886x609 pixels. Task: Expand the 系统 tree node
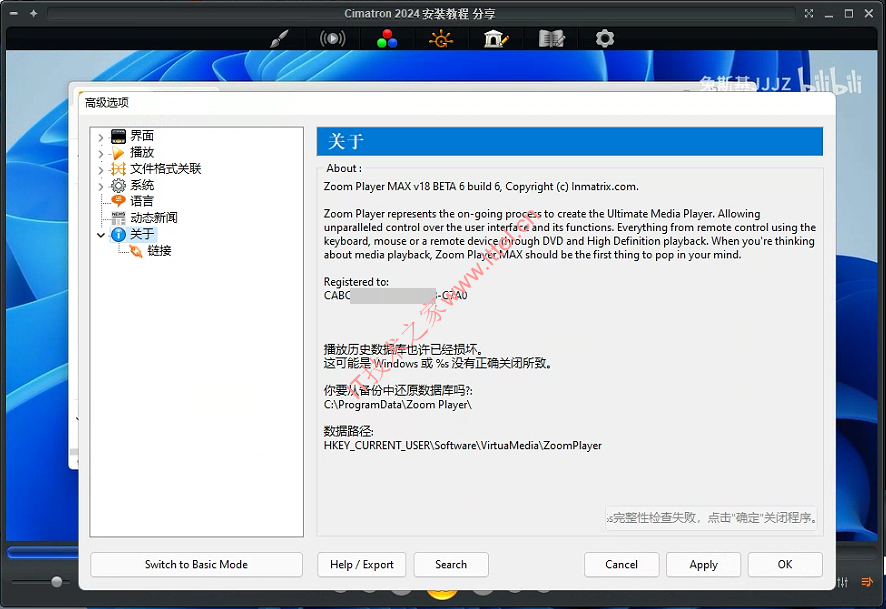101,186
